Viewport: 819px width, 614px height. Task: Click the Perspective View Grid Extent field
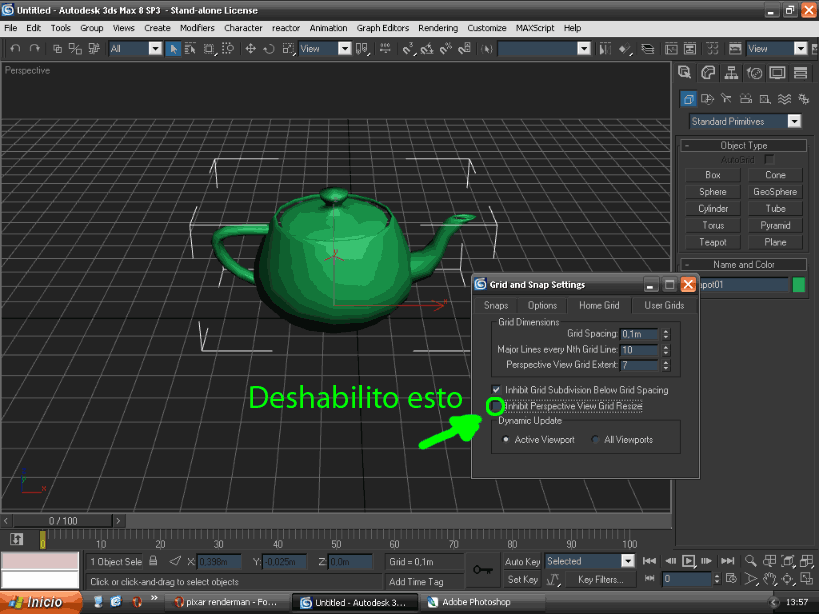(x=639, y=365)
